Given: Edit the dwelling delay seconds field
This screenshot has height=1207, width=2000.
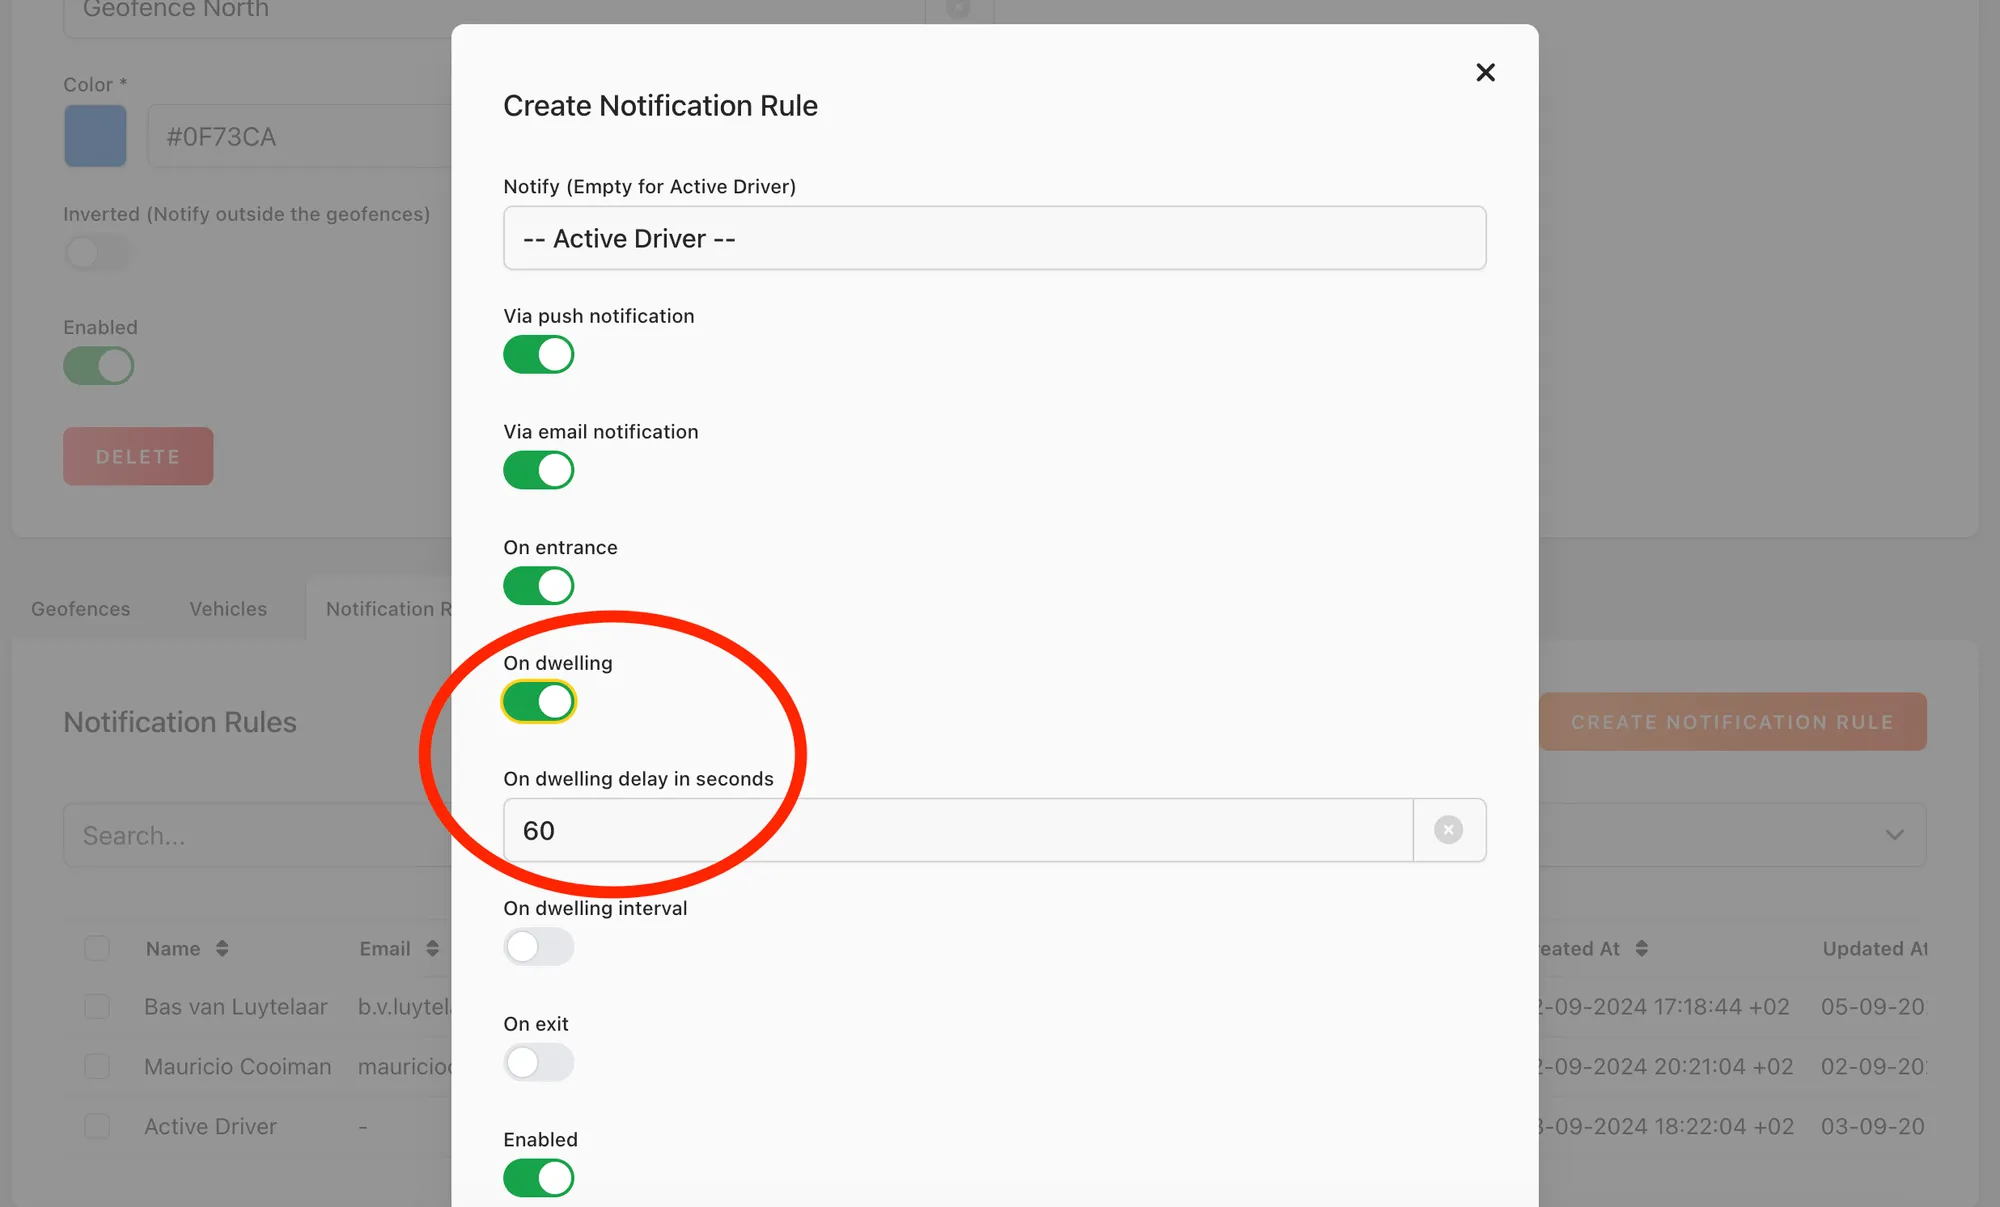Looking at the screenshot, I should click(x=958, y=830).
